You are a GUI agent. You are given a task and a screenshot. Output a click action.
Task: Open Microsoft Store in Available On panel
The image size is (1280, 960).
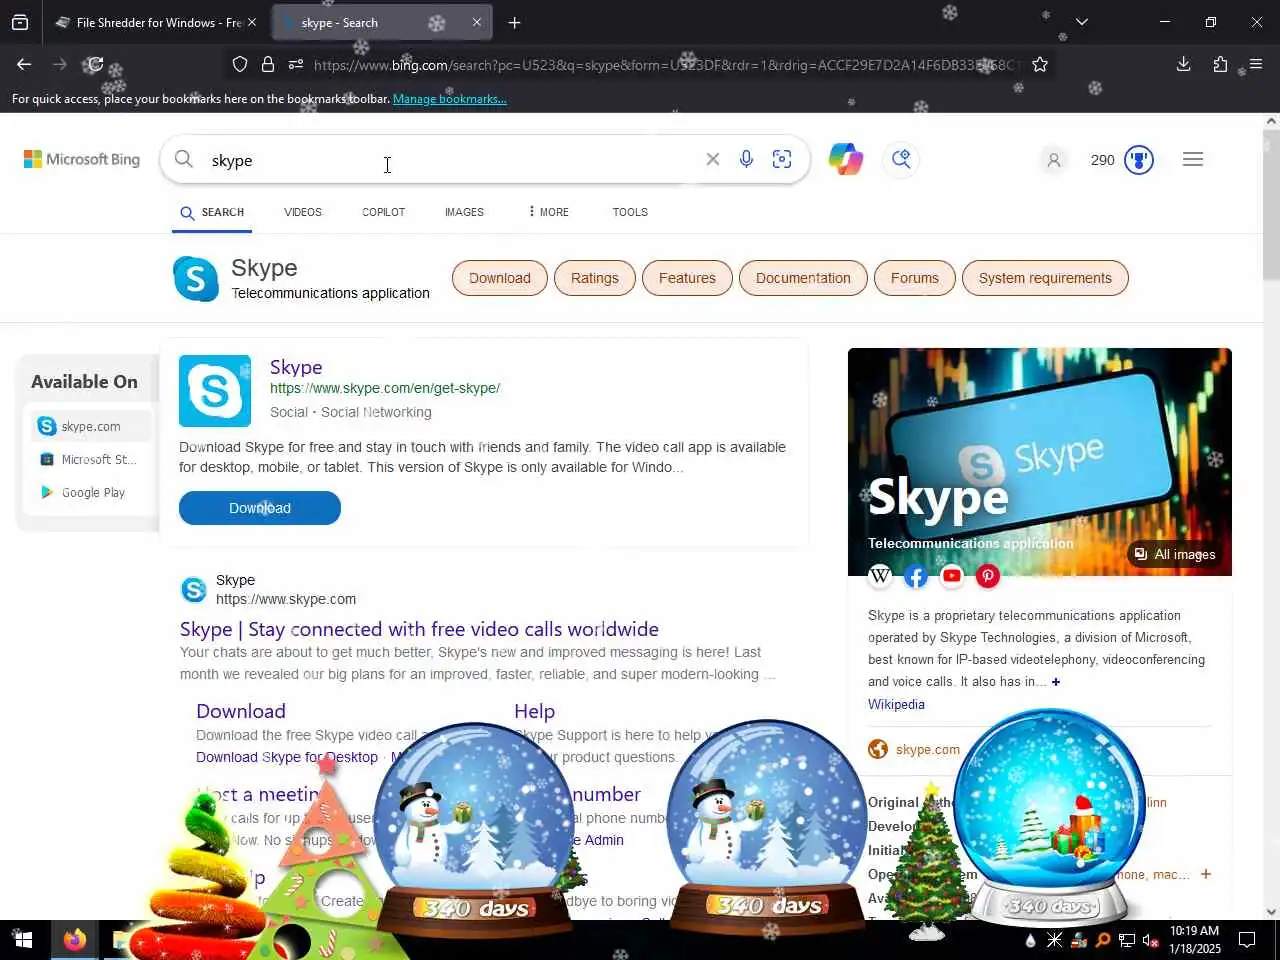(91, 459)
